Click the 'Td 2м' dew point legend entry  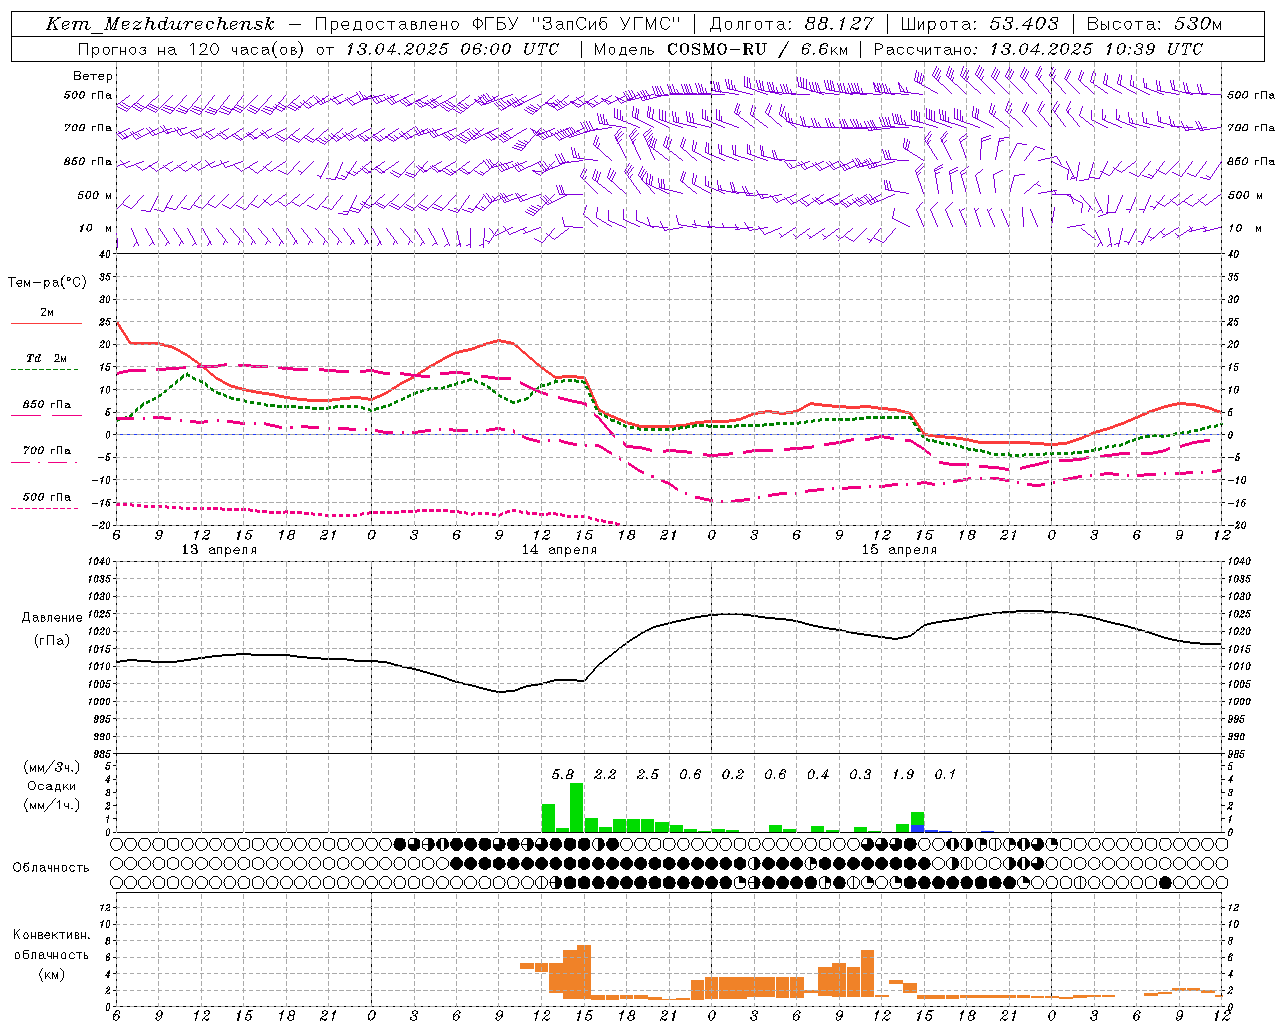46,358
